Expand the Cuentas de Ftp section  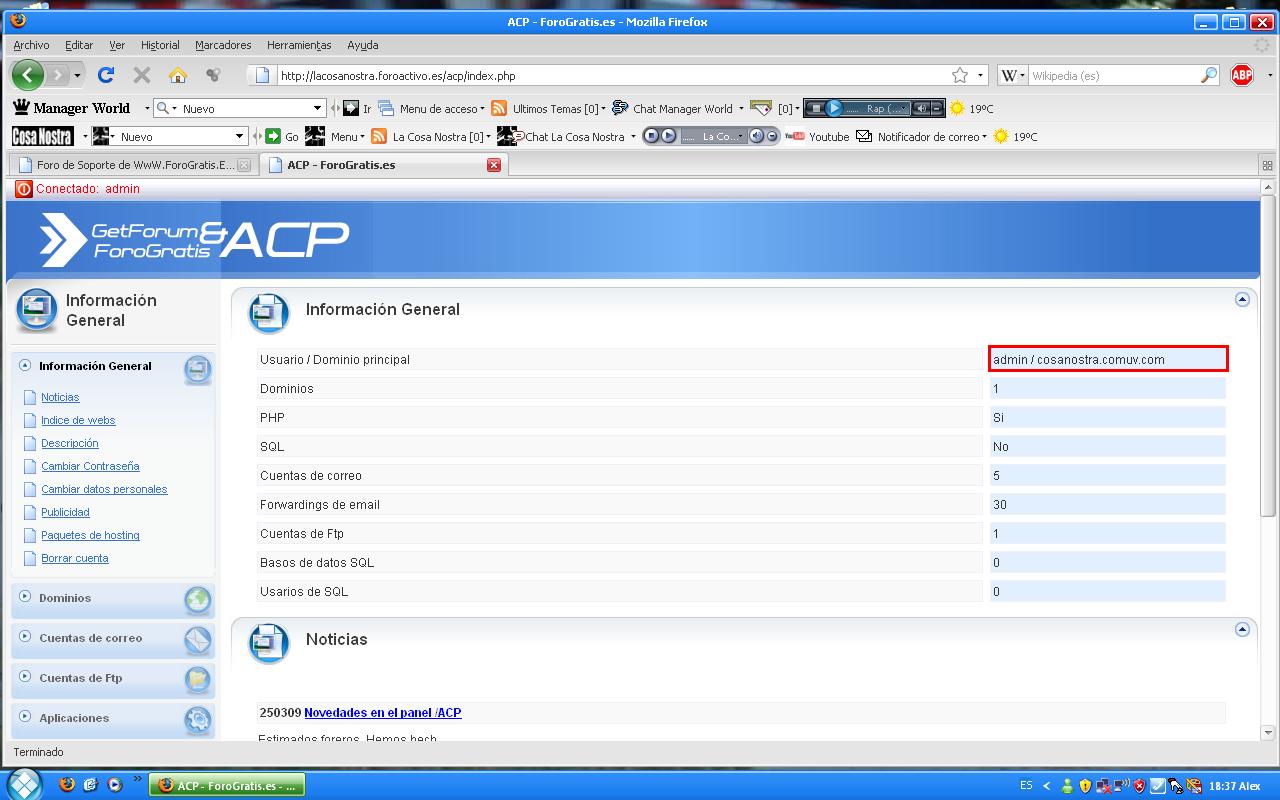pos(113,678)
